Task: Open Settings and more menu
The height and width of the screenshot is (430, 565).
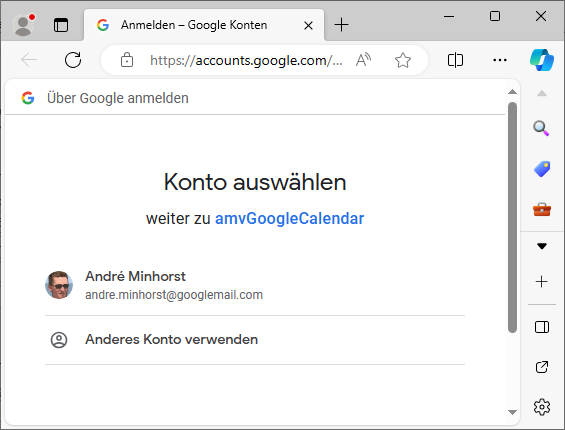Action: point(499,60)
